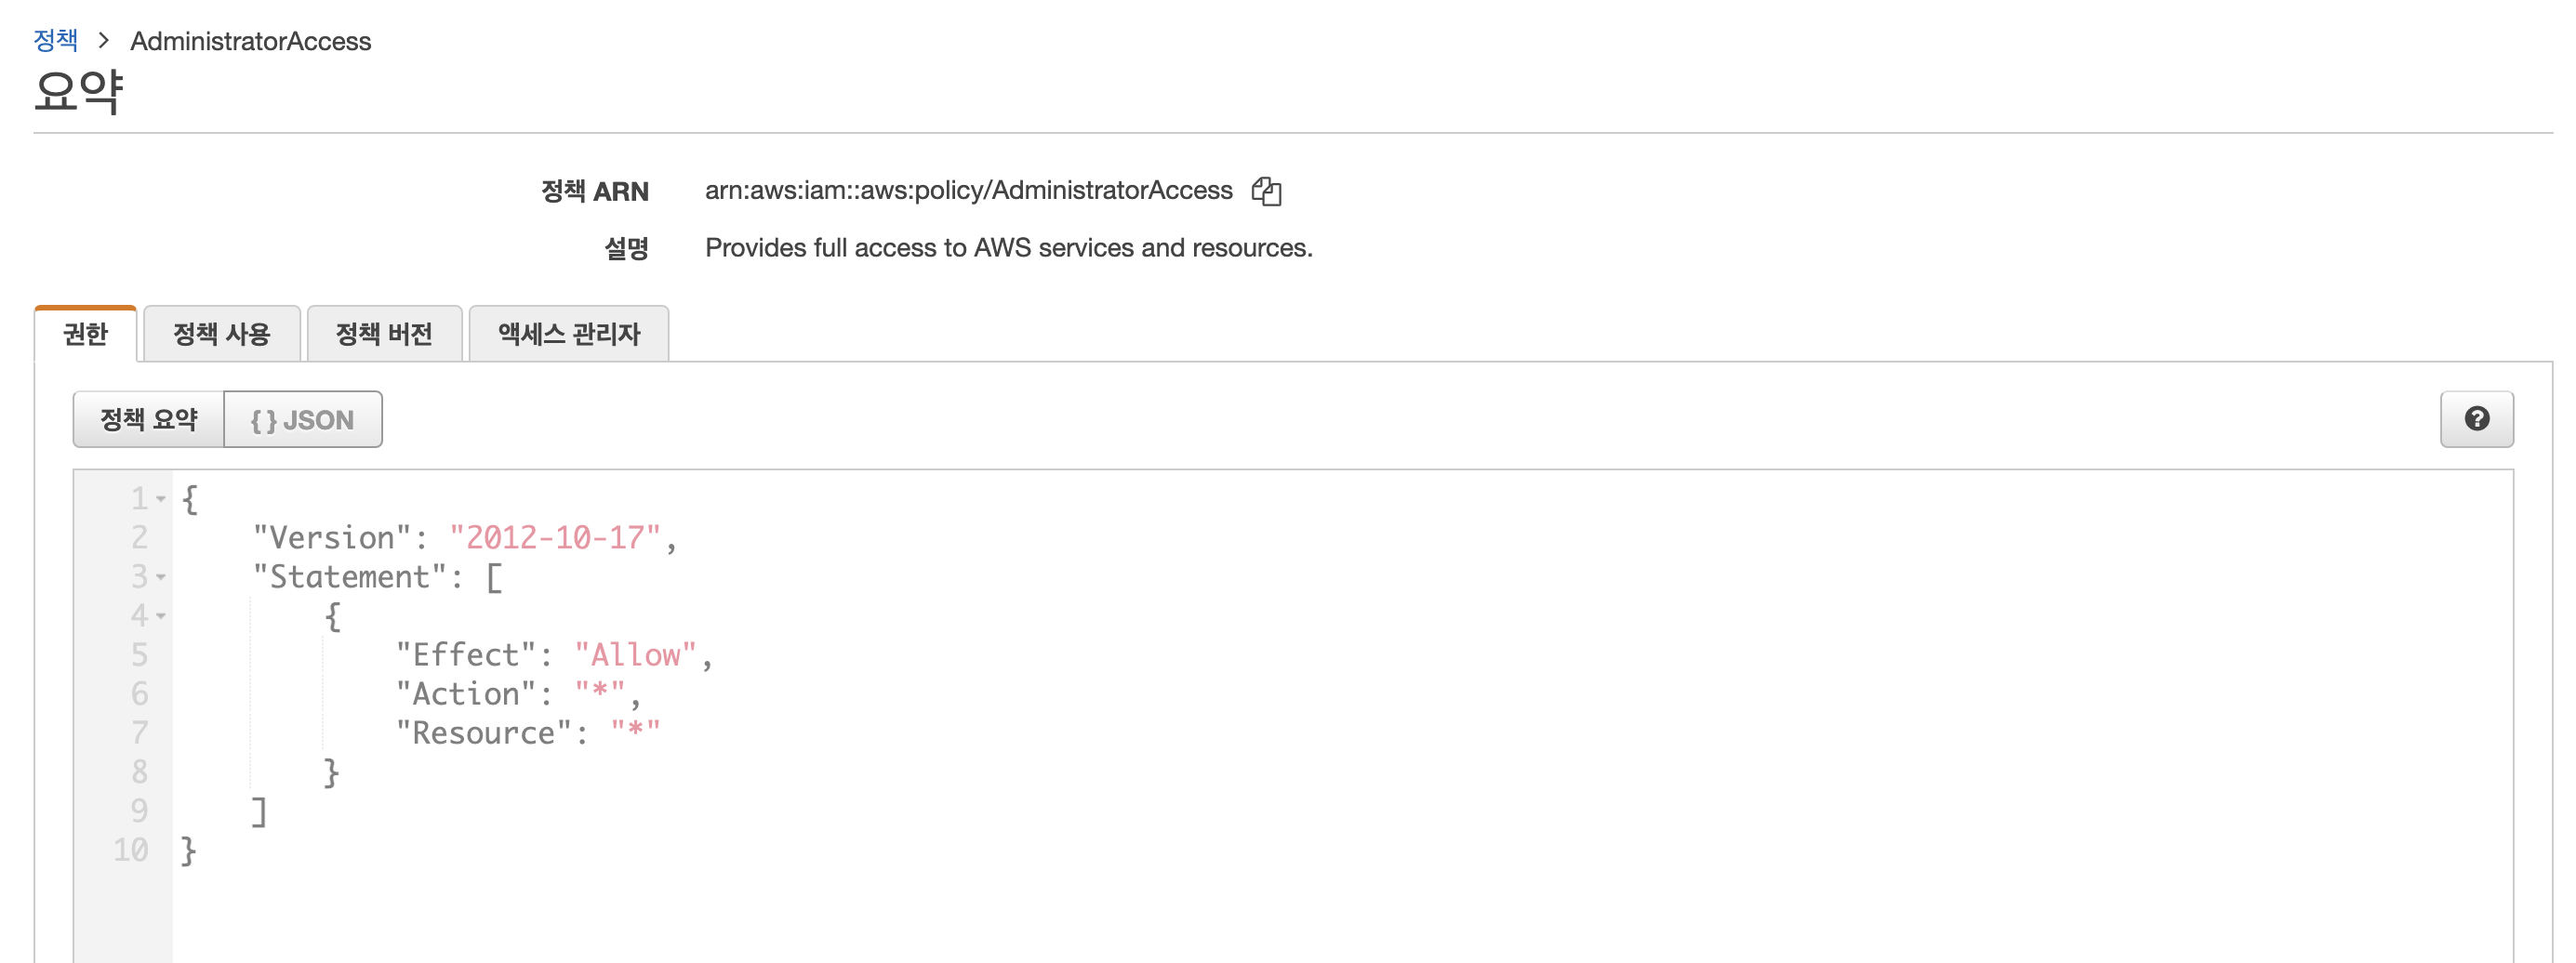
Task: Show the 정책 요약 view
Action: click(x=149, y=420)
